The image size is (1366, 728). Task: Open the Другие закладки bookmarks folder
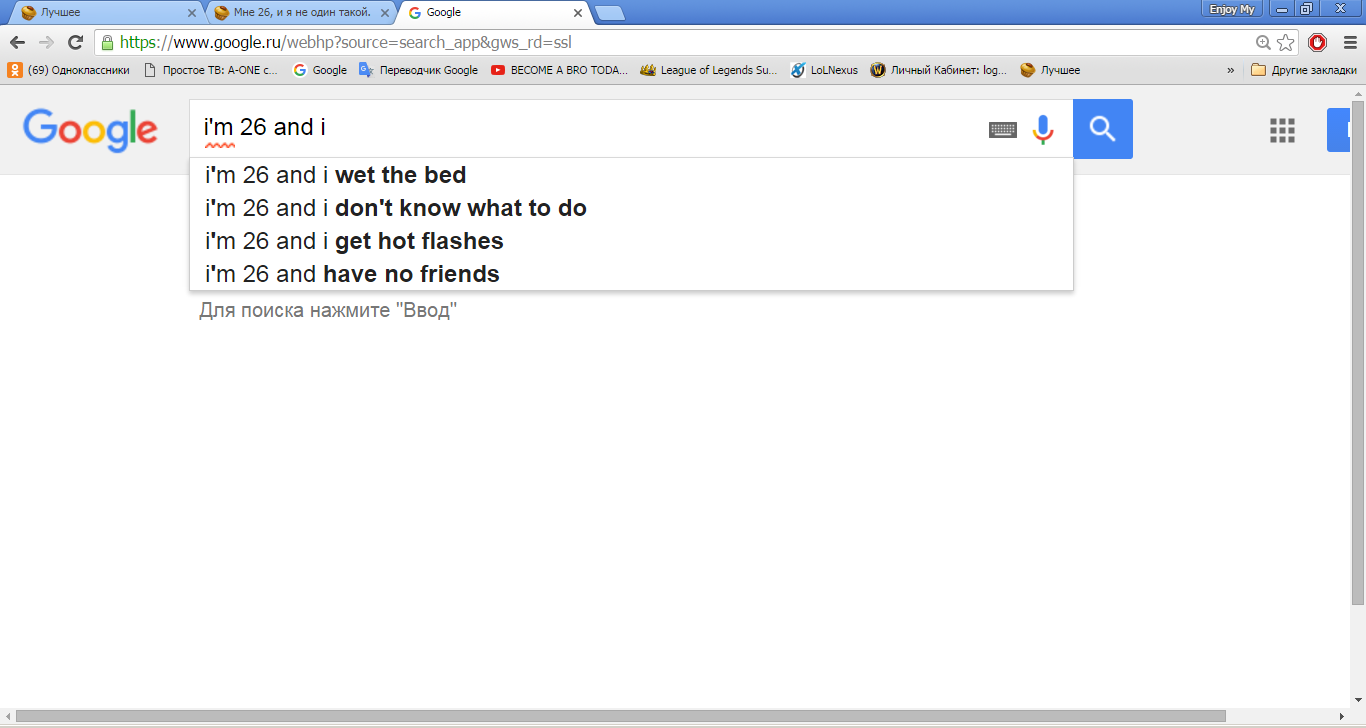pyautogui.click(x=1304, y=71)
